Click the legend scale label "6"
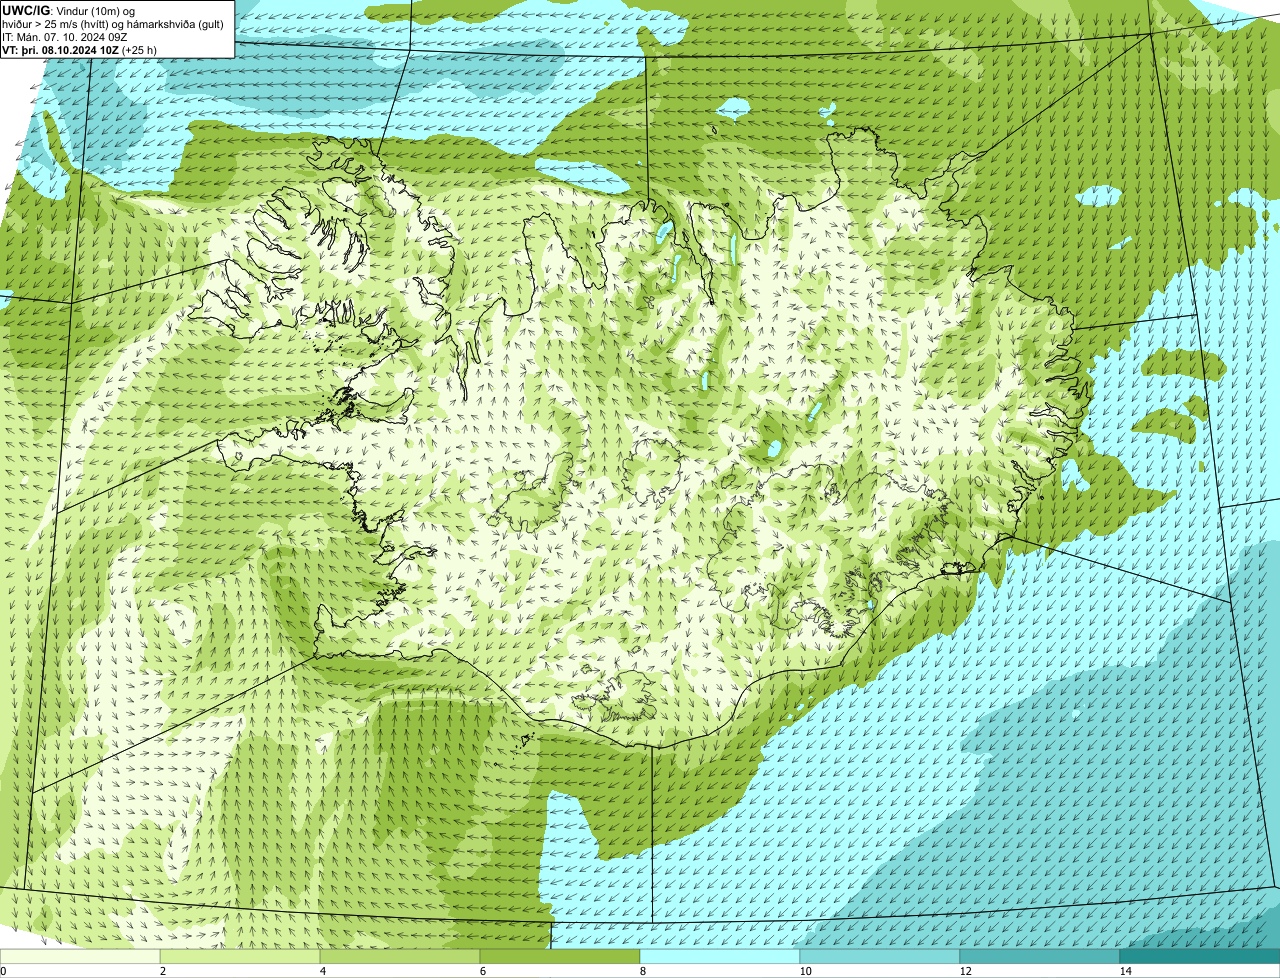 pyautogui.click(x=482, y=971)
